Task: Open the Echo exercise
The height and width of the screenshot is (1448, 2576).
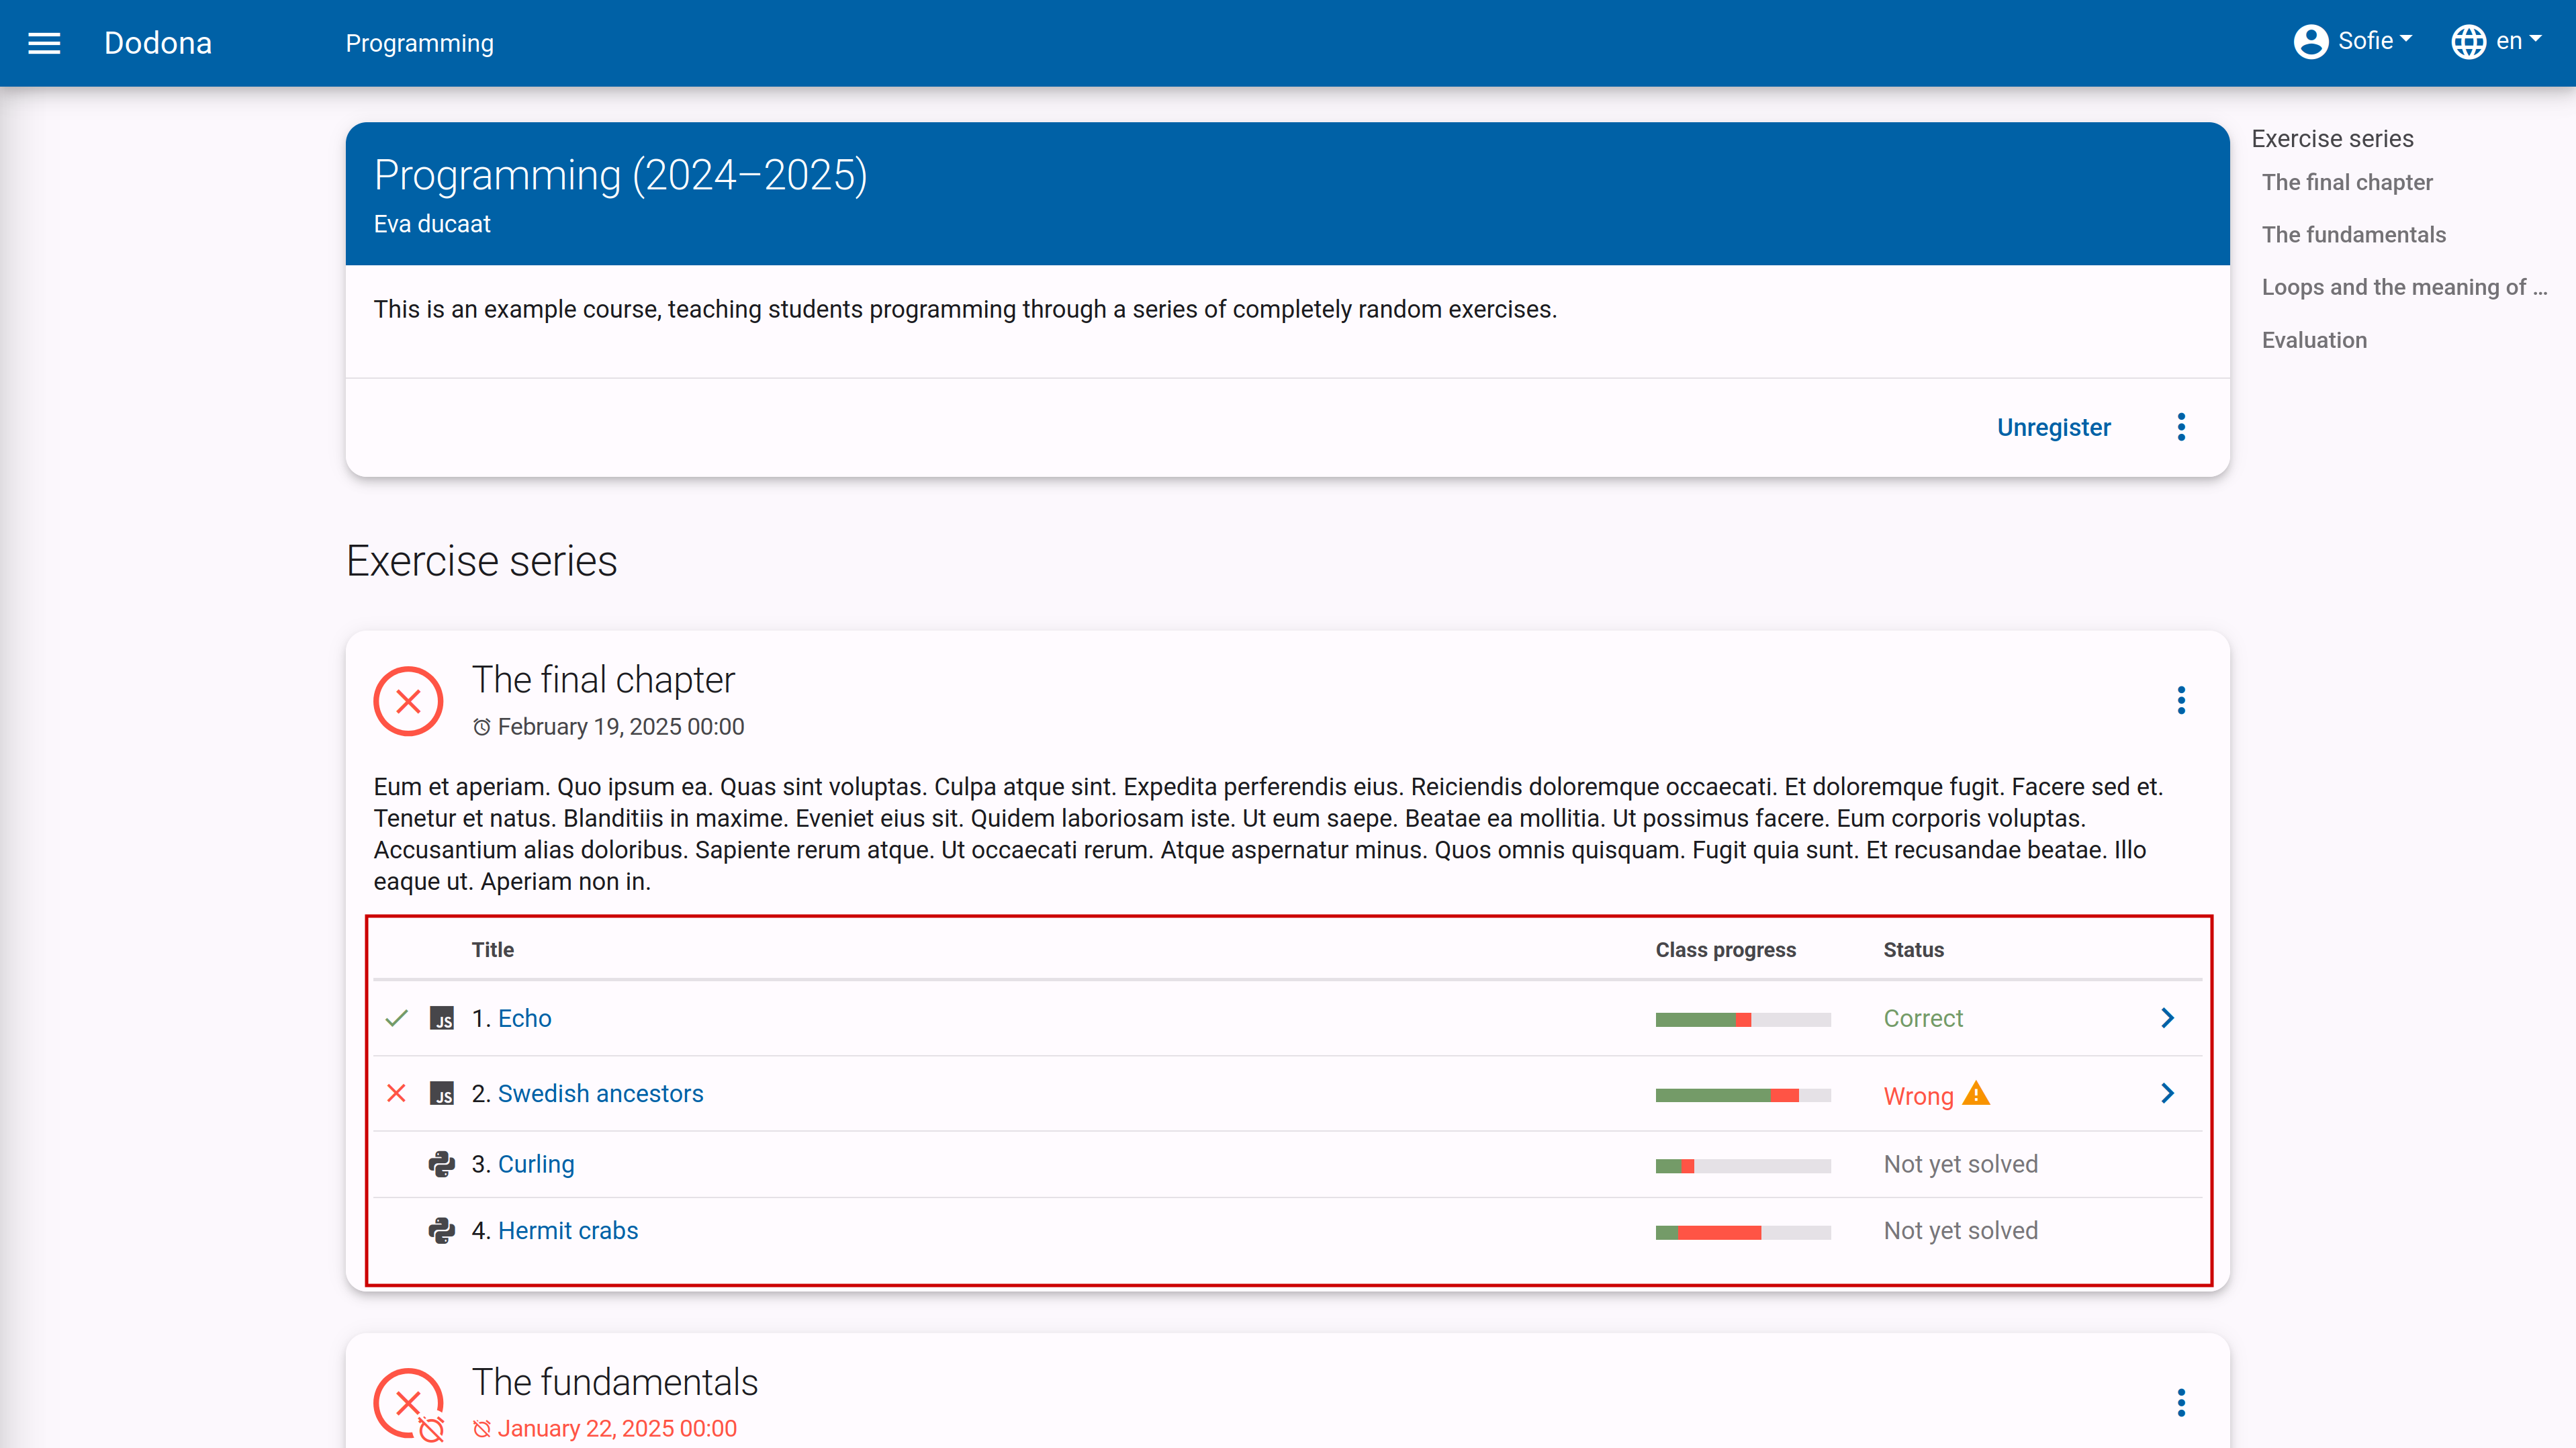Action: tap(525, 1018)
